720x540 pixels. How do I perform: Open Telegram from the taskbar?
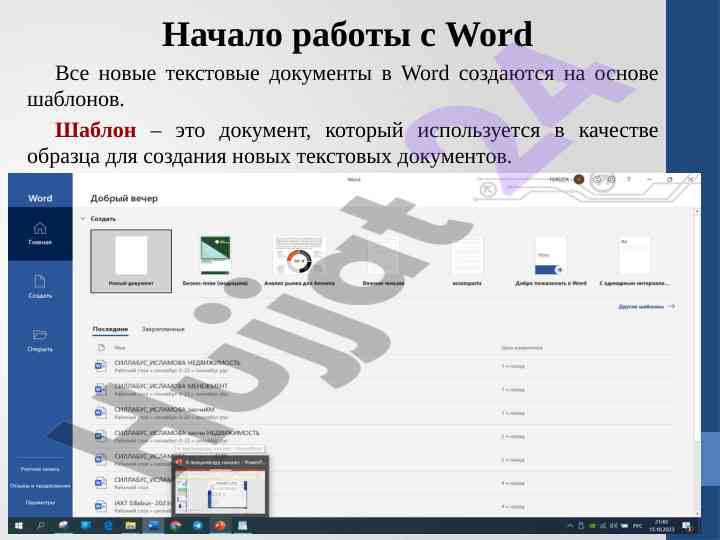click(x=197, y=525)
